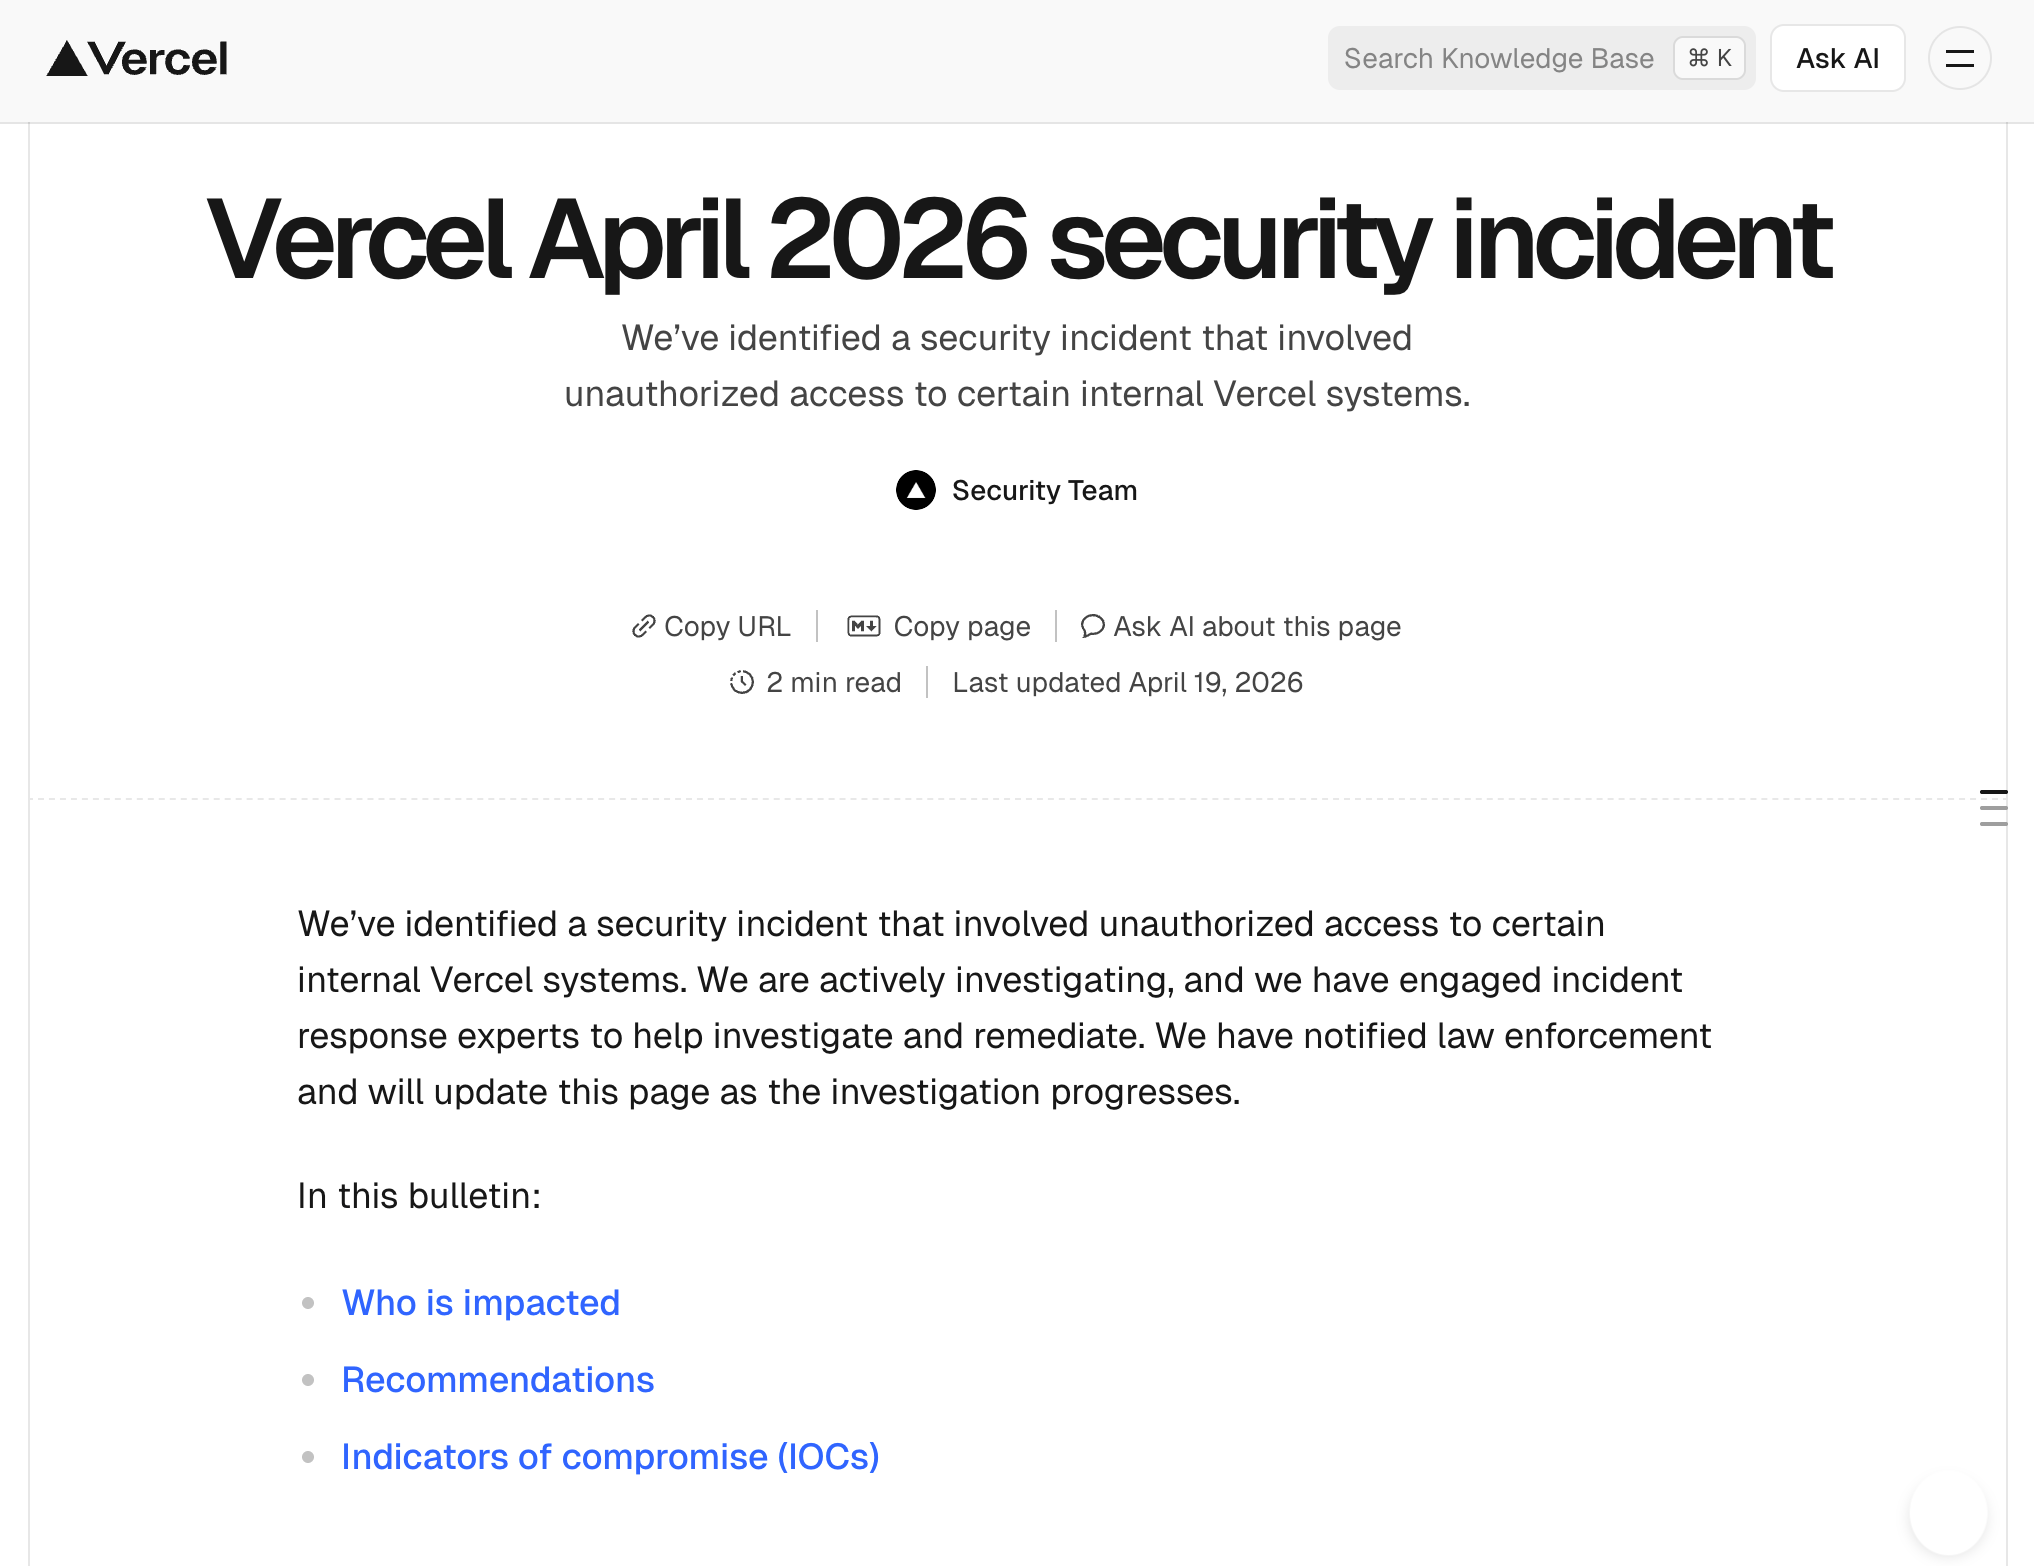Click the ⌘K shortcut badge in the search bar

click(x=1709, y=58)
